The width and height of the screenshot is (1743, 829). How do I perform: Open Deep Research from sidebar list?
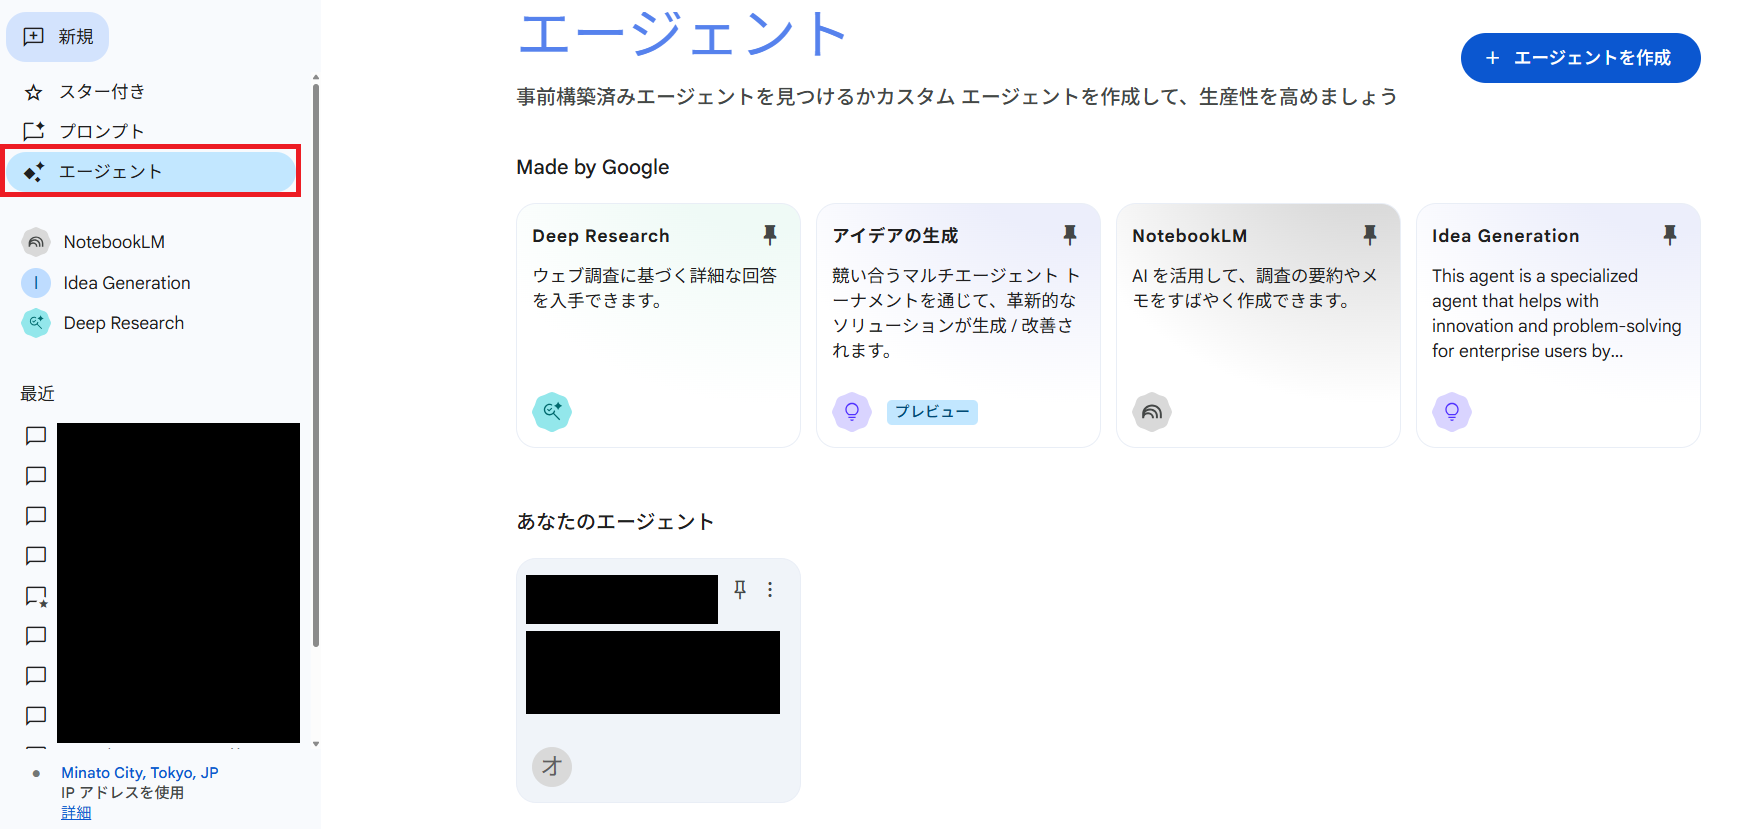(x=124, y=323)
